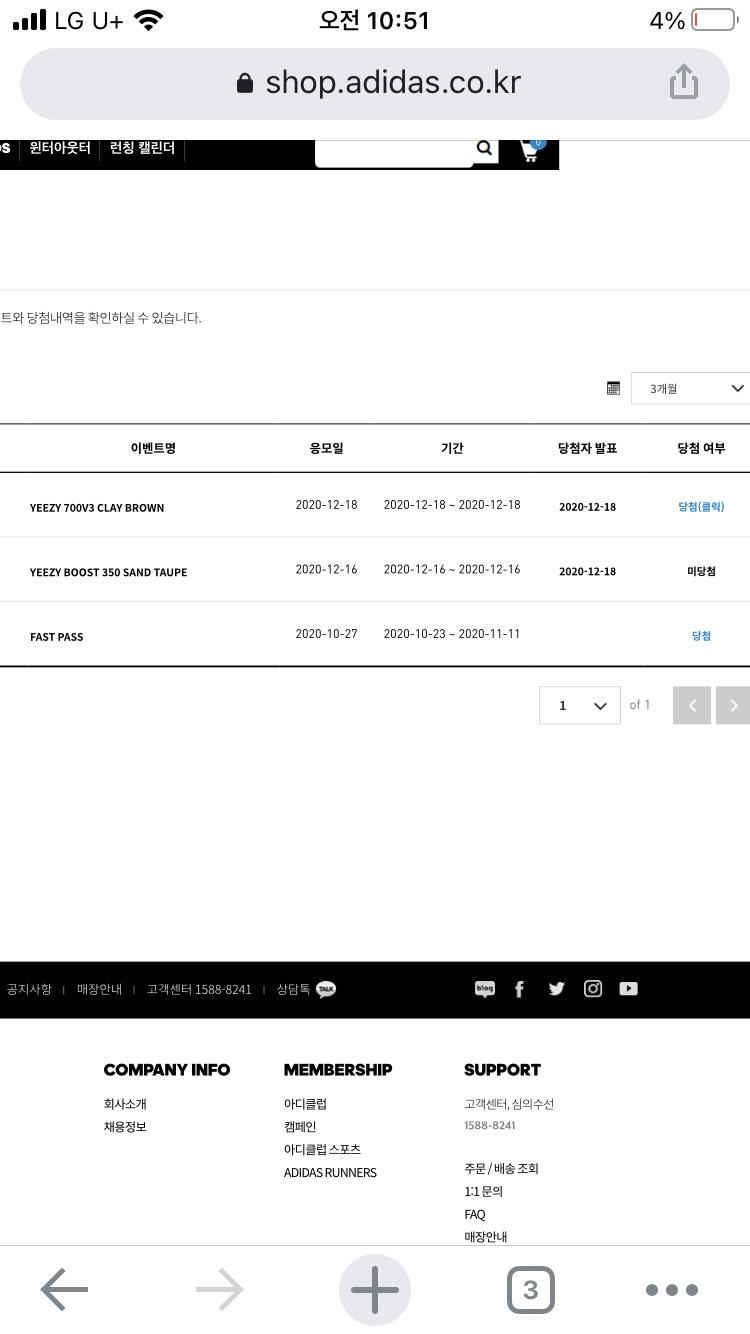The width and height of the screenshot is (750, 1334).
Task: Open 아디클럽 스포츠 link
Action: point(322,1150)
